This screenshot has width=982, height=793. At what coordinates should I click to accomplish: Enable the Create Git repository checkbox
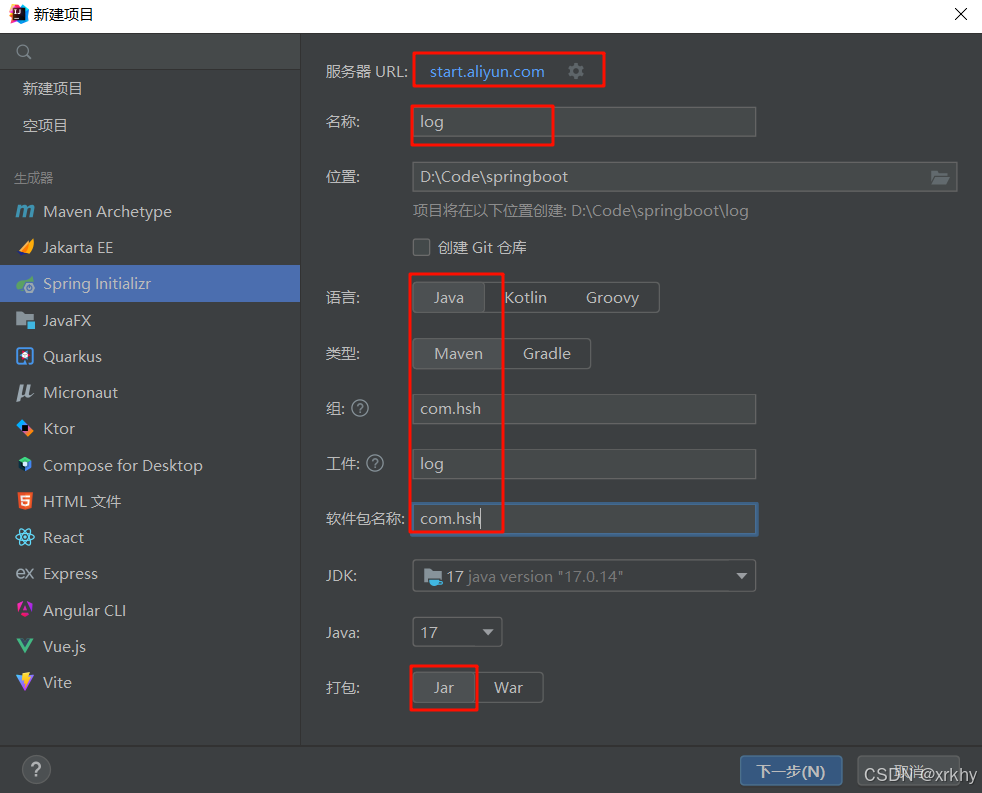point(421,247)
